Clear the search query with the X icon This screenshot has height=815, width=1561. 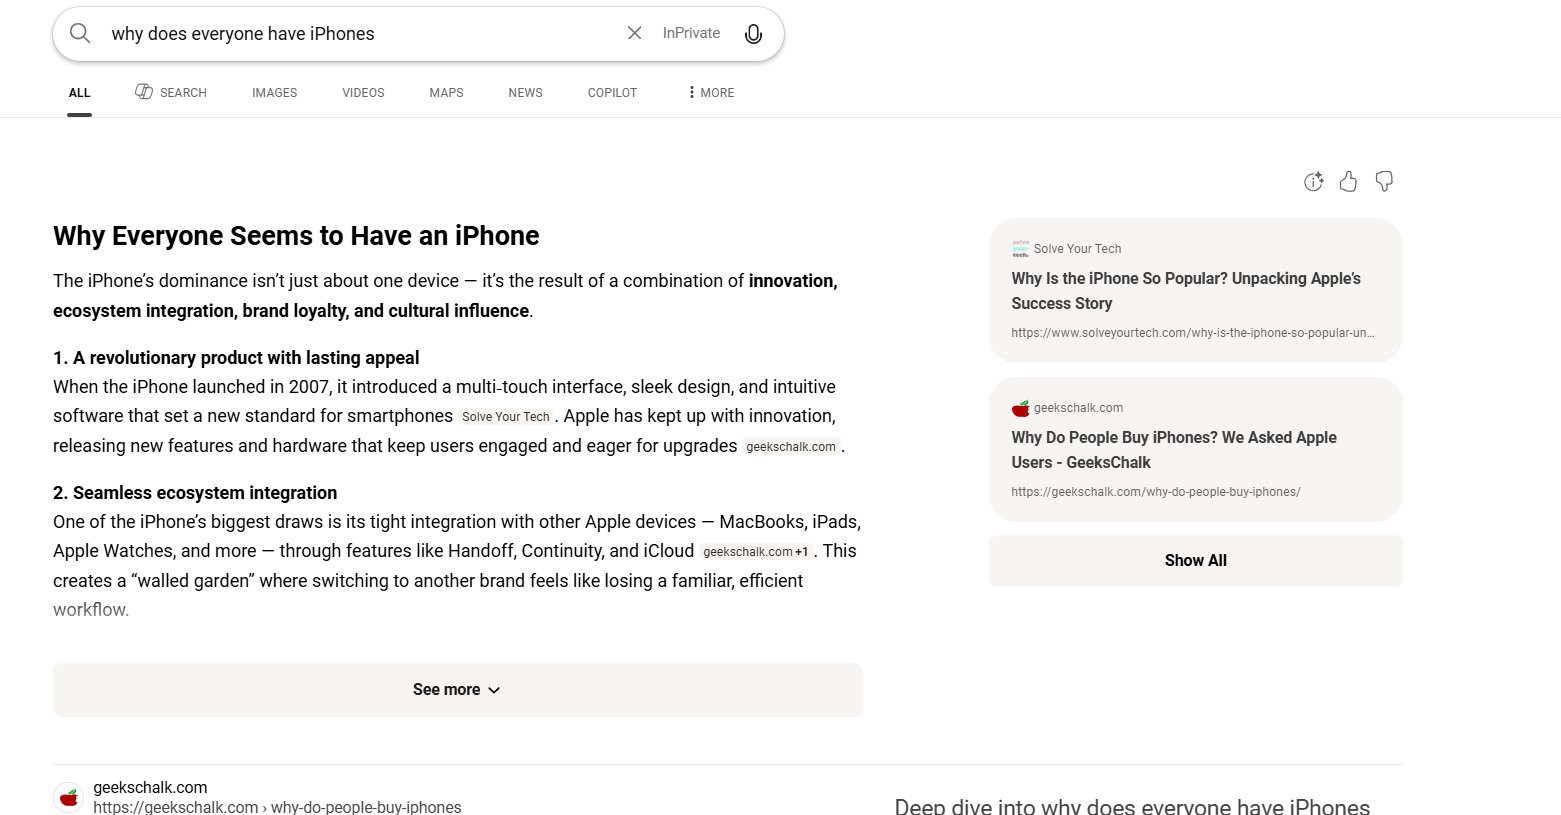634,33
